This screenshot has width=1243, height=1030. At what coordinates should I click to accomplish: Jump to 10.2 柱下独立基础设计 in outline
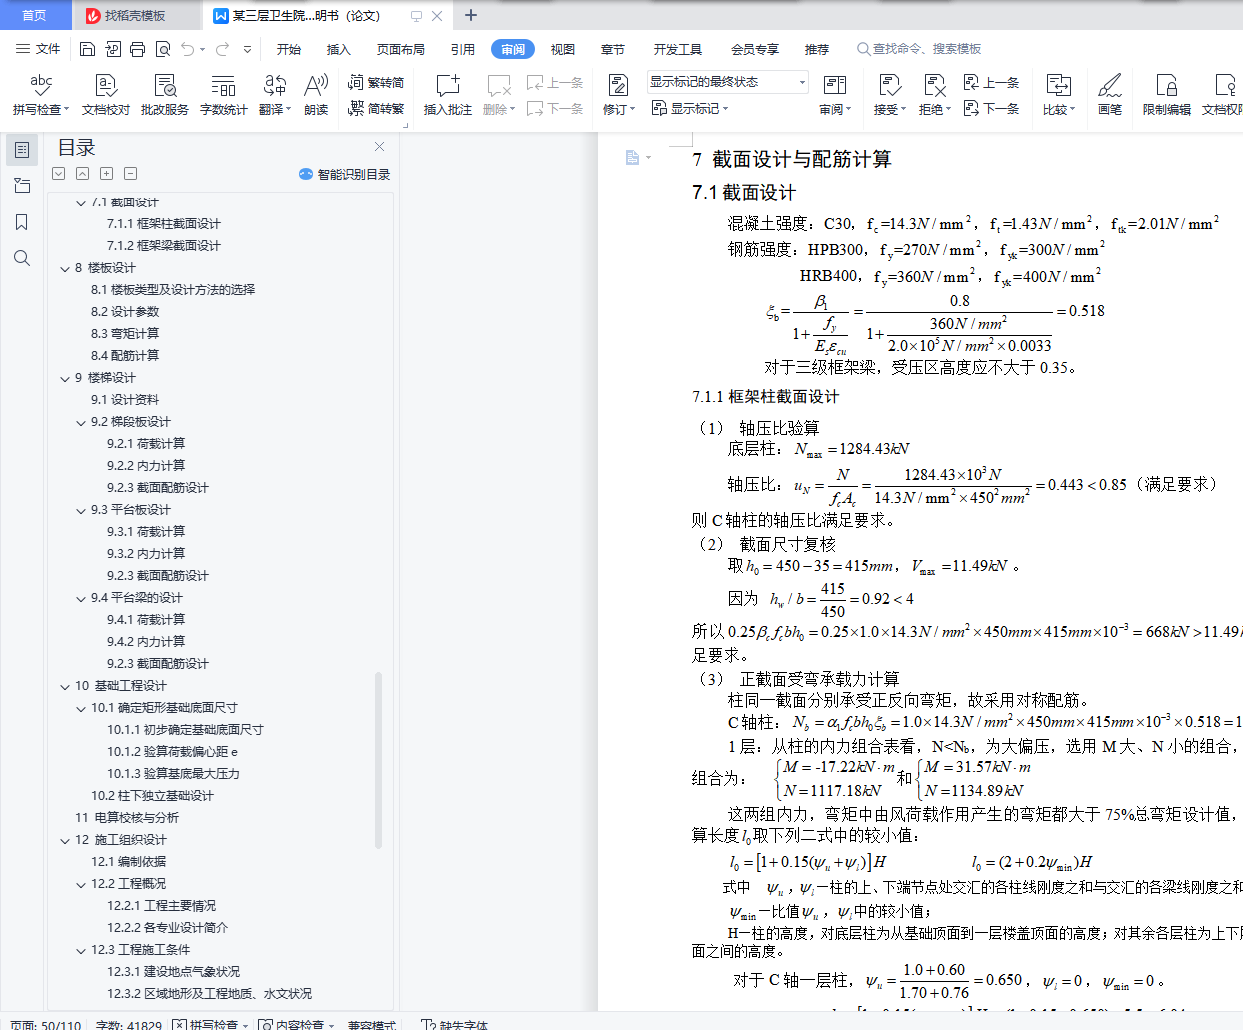tap(152, 796)
